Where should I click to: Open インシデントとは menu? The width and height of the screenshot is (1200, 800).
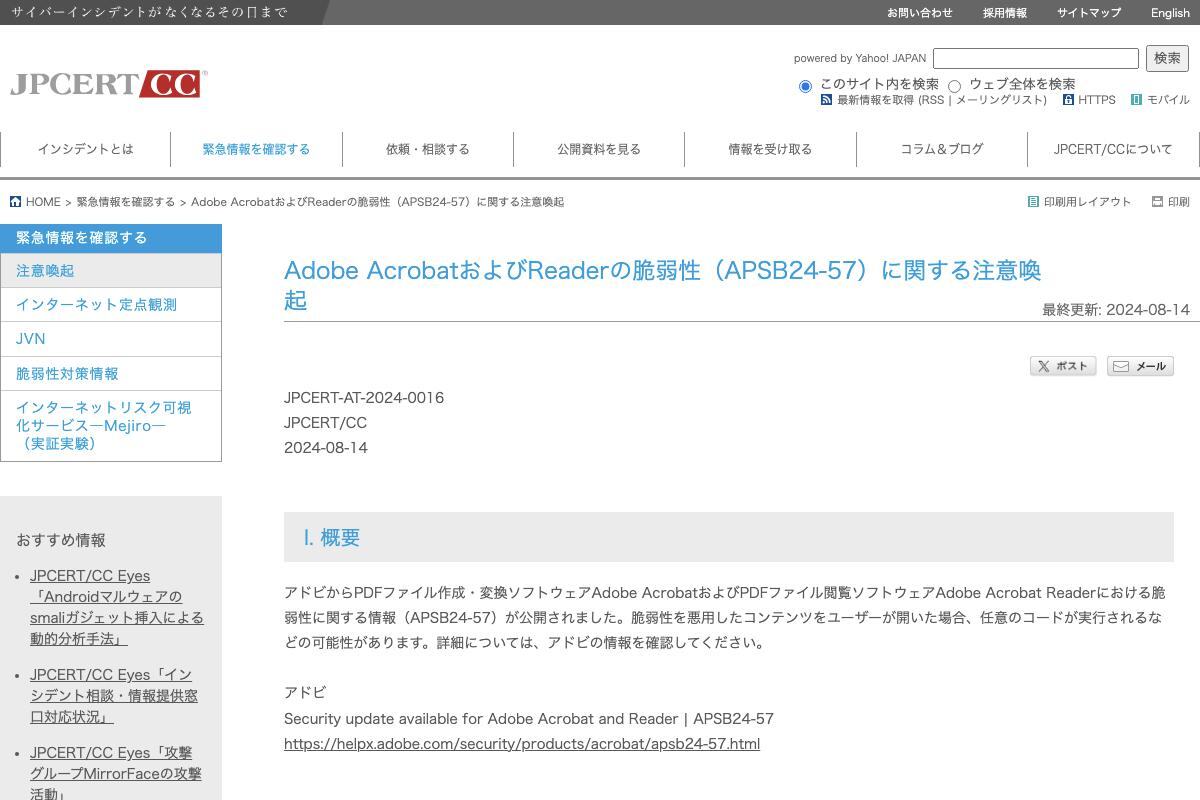point(86,149)
